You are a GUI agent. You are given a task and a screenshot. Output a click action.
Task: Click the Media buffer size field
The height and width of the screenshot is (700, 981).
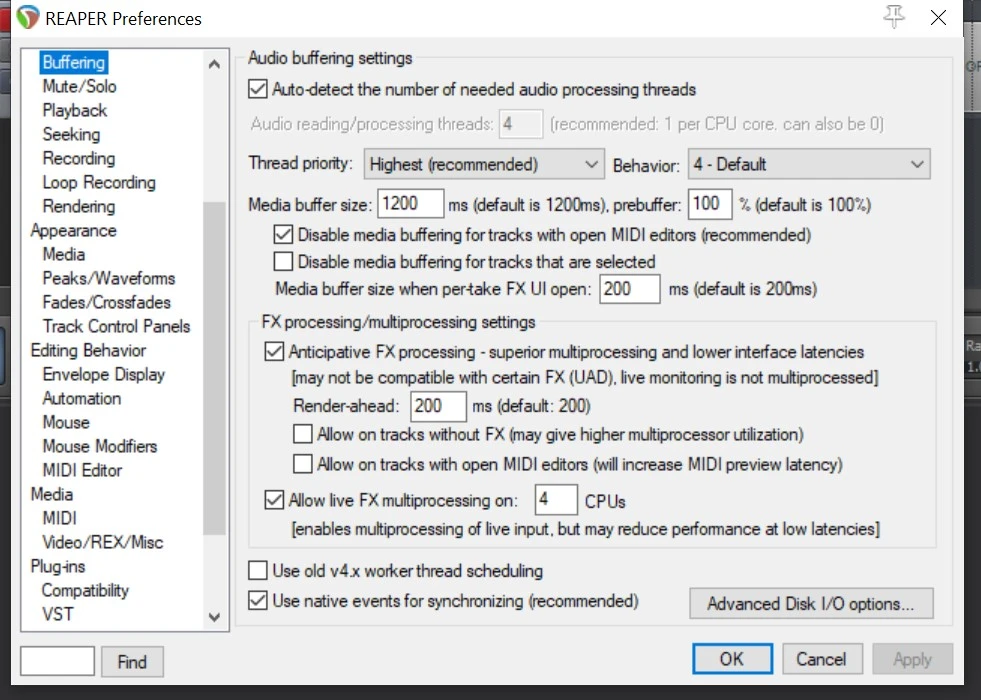point(410,204)
